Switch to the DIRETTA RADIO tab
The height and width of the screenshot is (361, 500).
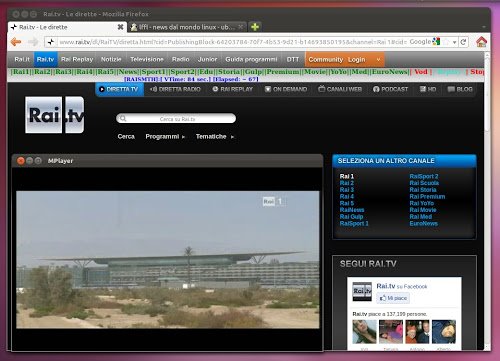pos(175,89)
